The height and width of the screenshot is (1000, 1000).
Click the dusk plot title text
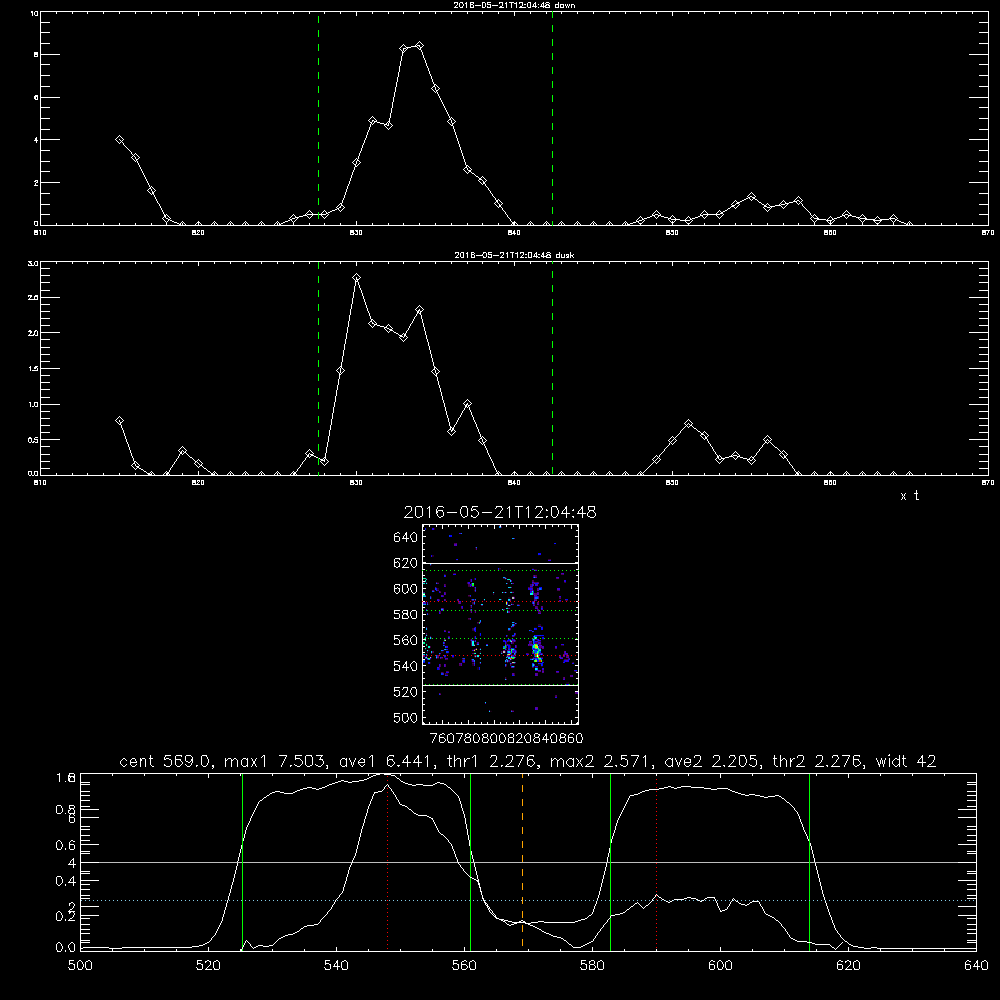click(x=514, y=255)
